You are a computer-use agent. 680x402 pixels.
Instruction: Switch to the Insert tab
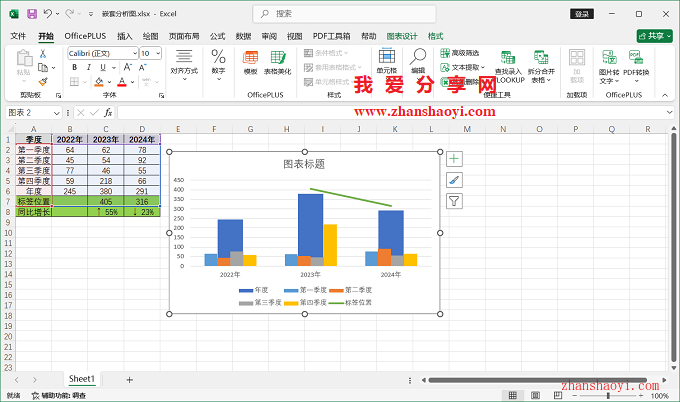tap(124, 36)
